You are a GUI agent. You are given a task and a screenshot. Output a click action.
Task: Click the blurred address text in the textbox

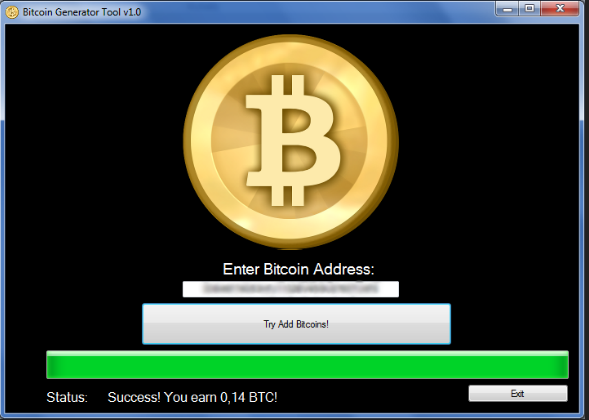[291, 289]
